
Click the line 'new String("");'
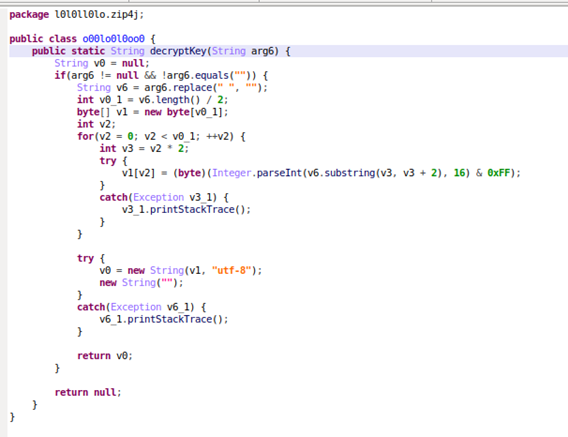[141, 283]
